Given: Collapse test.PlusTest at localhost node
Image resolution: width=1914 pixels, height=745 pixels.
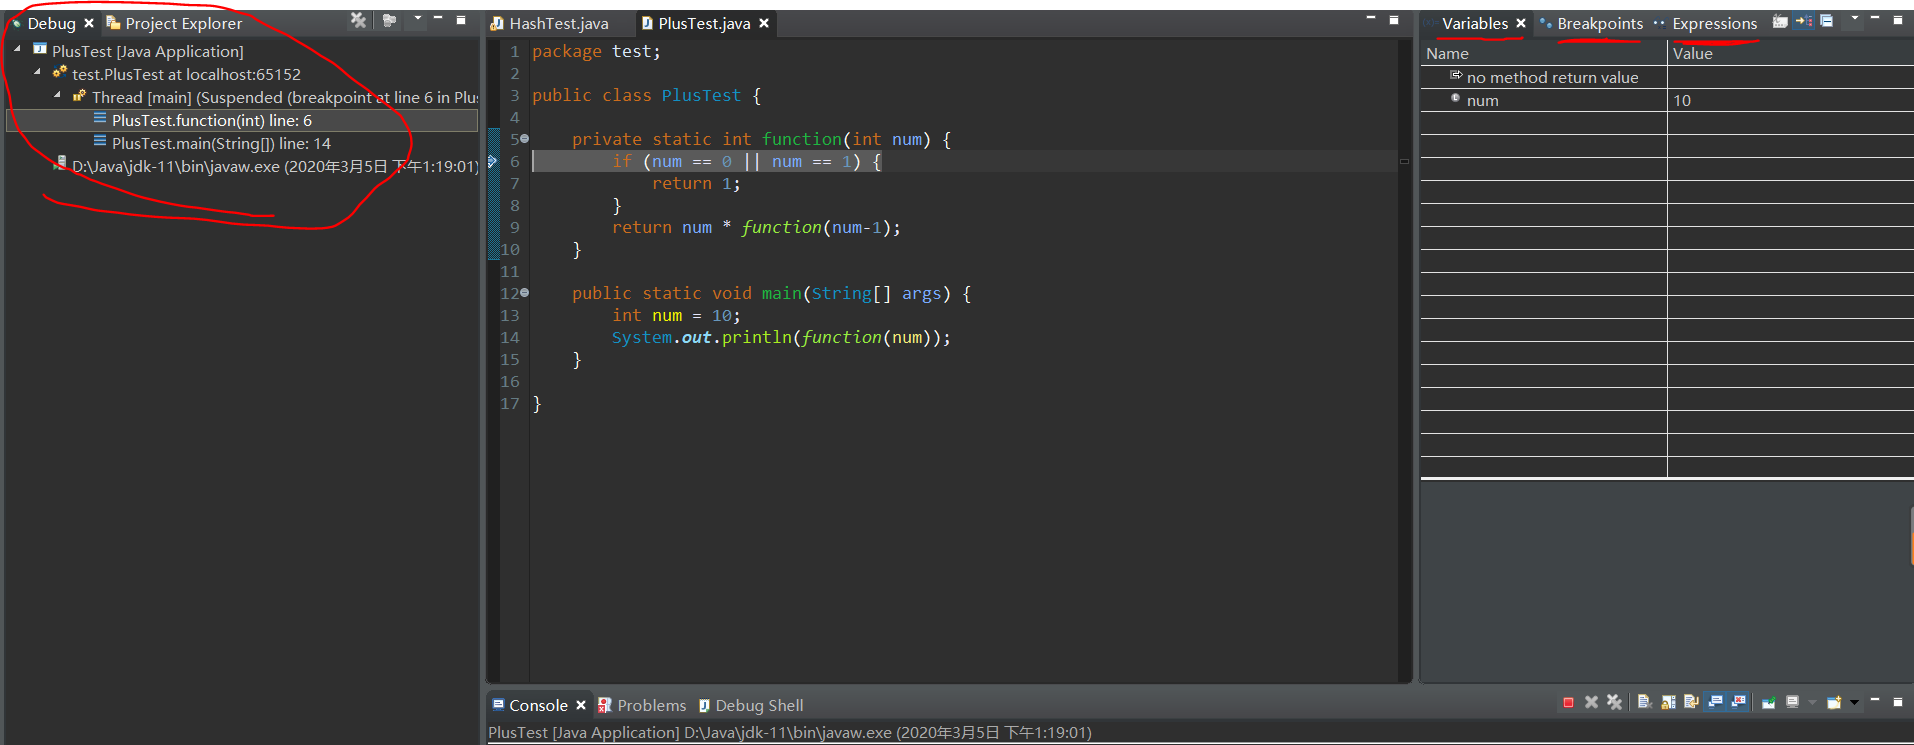Looking at the screenshot, I should coord(37,71).
